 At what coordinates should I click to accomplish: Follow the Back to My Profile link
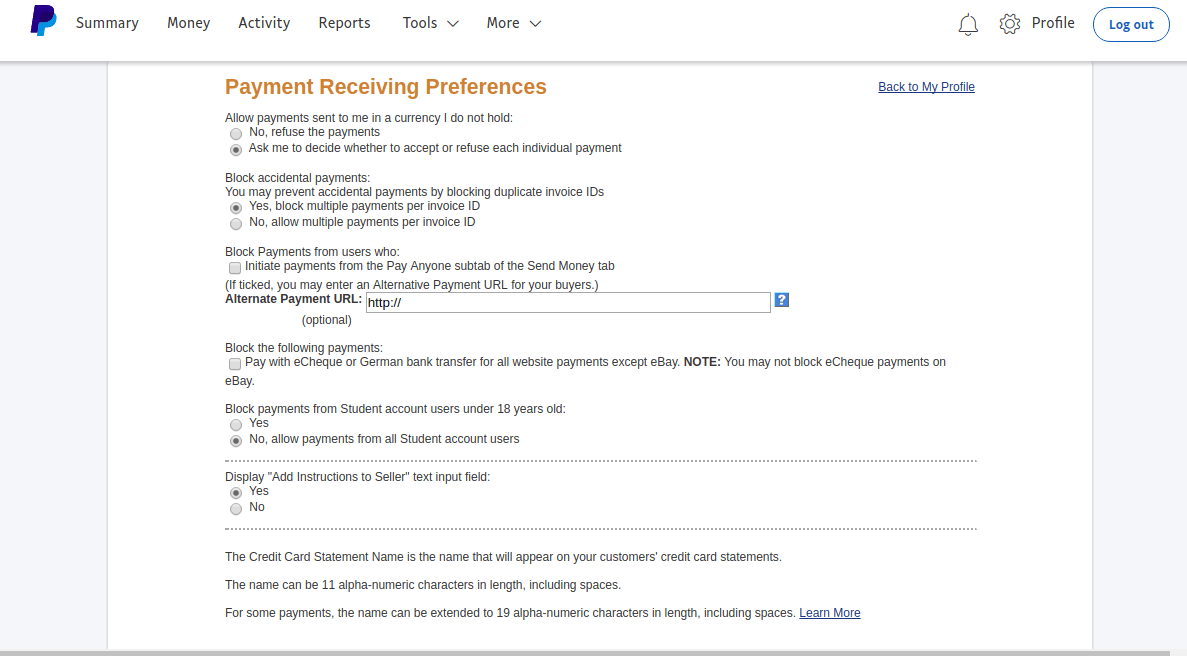coord(926,87)
